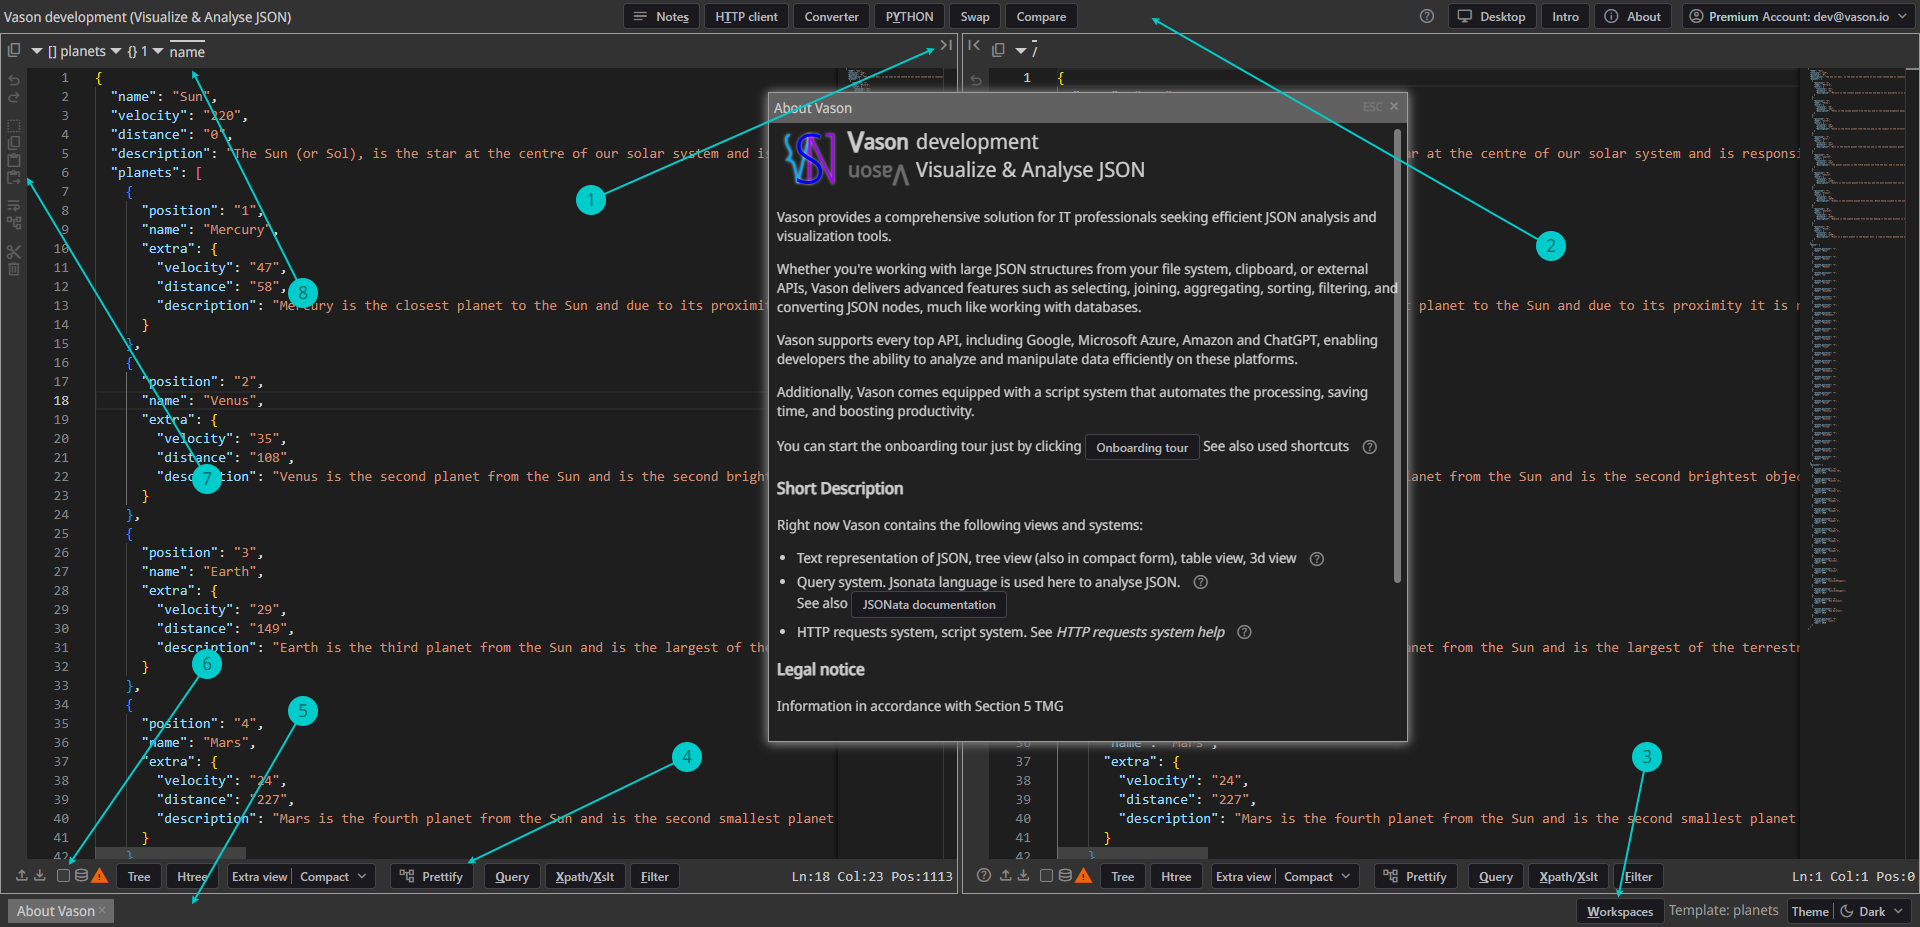Open the JSONata documentation link
The width and height of the screenshot is (1920, 927).
(x=929, y=604)
